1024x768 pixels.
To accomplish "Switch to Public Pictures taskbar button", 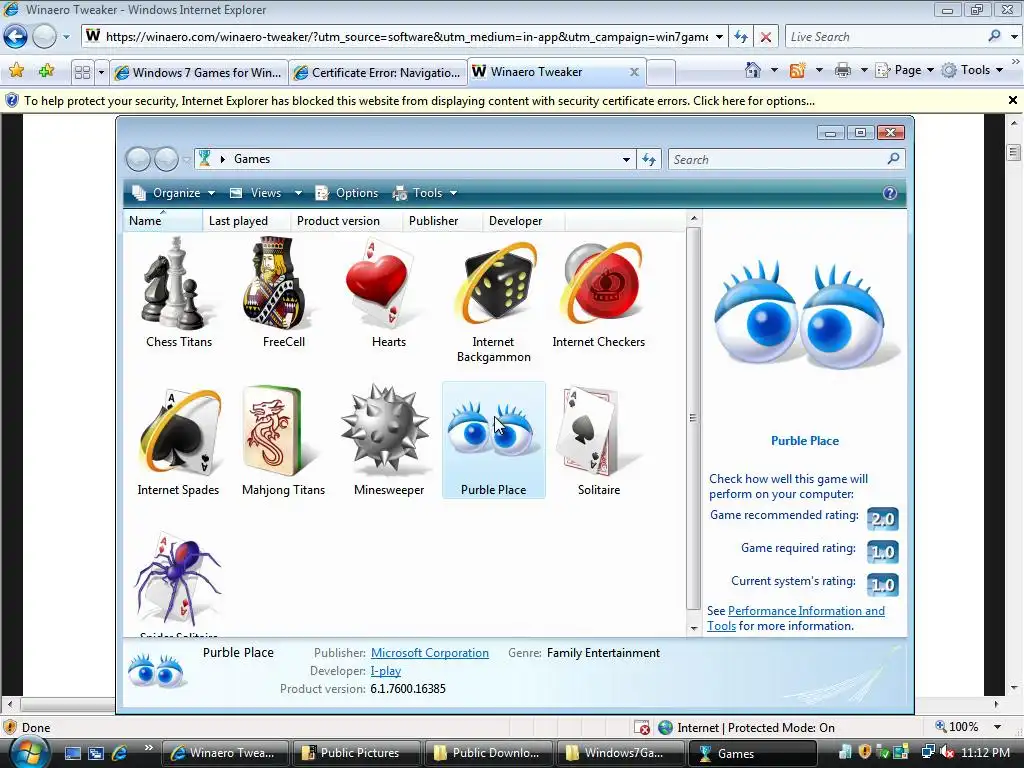I will (356, 753).
